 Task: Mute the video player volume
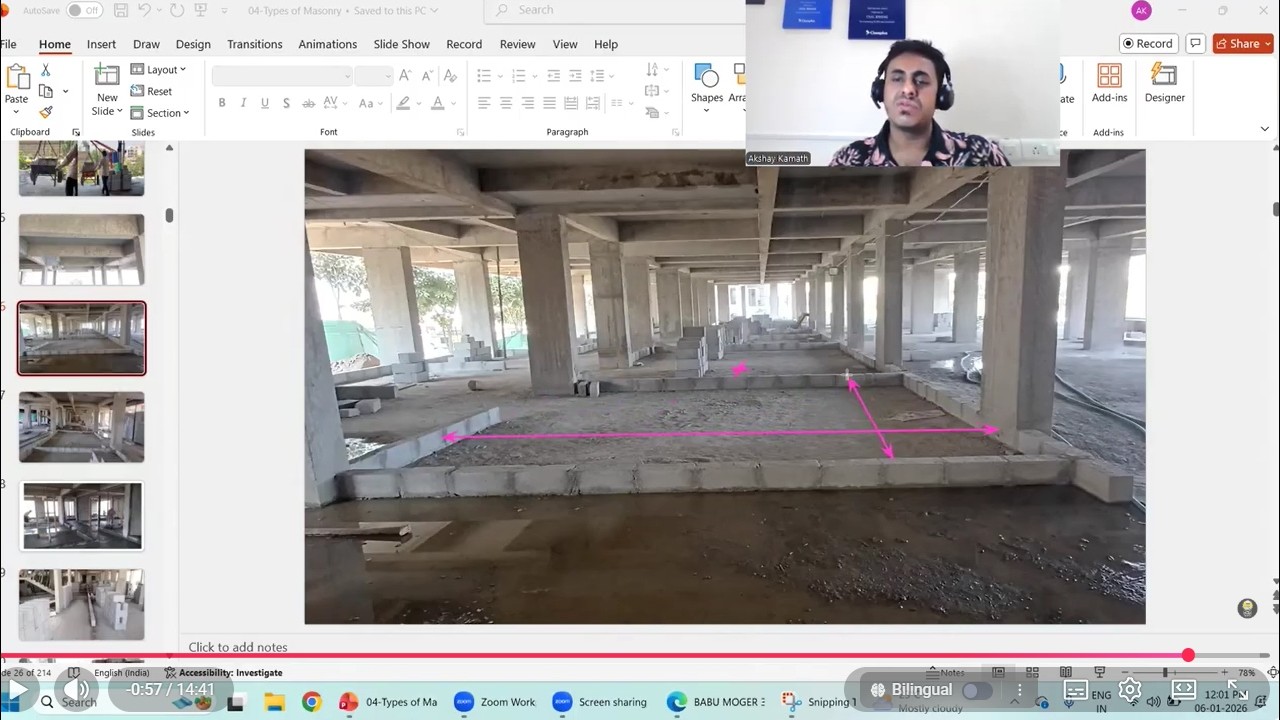[x=76, y=690]
